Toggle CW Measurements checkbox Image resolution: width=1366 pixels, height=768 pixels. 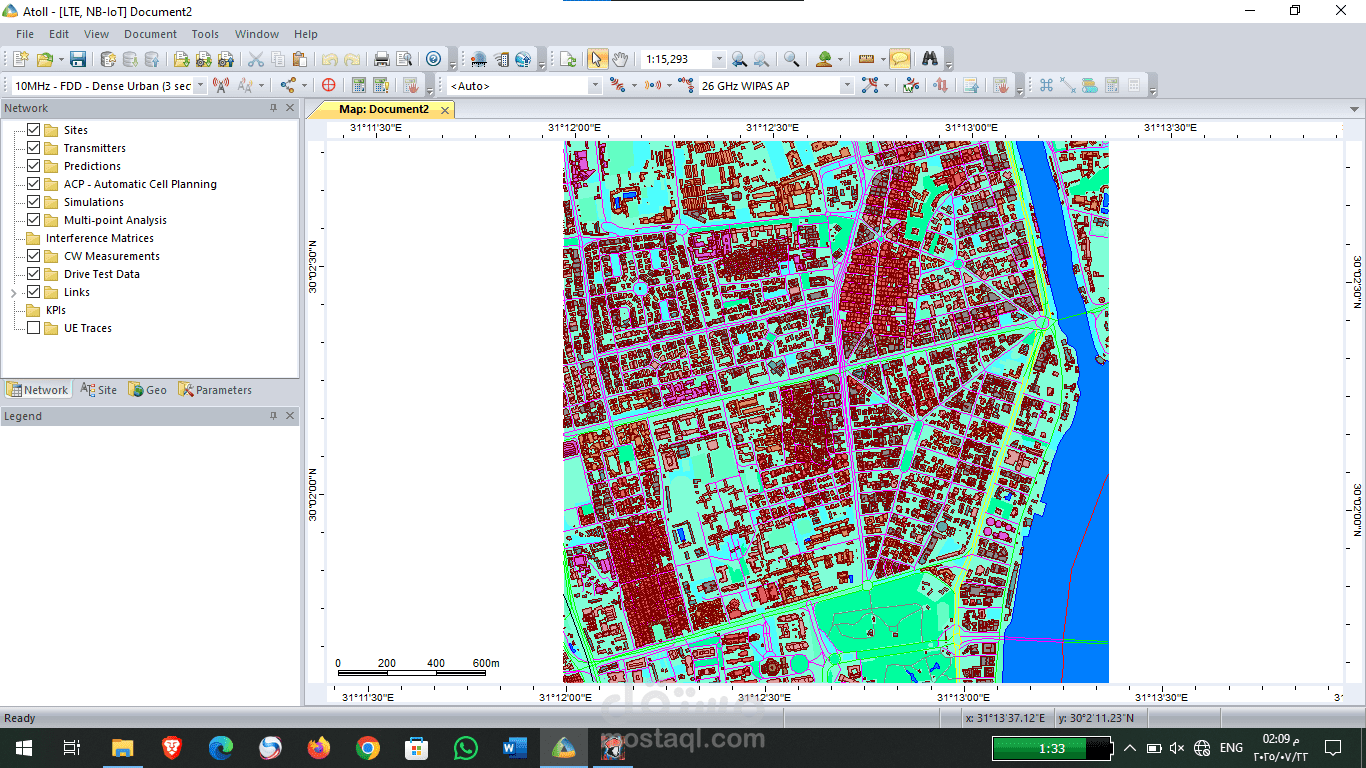34,256
